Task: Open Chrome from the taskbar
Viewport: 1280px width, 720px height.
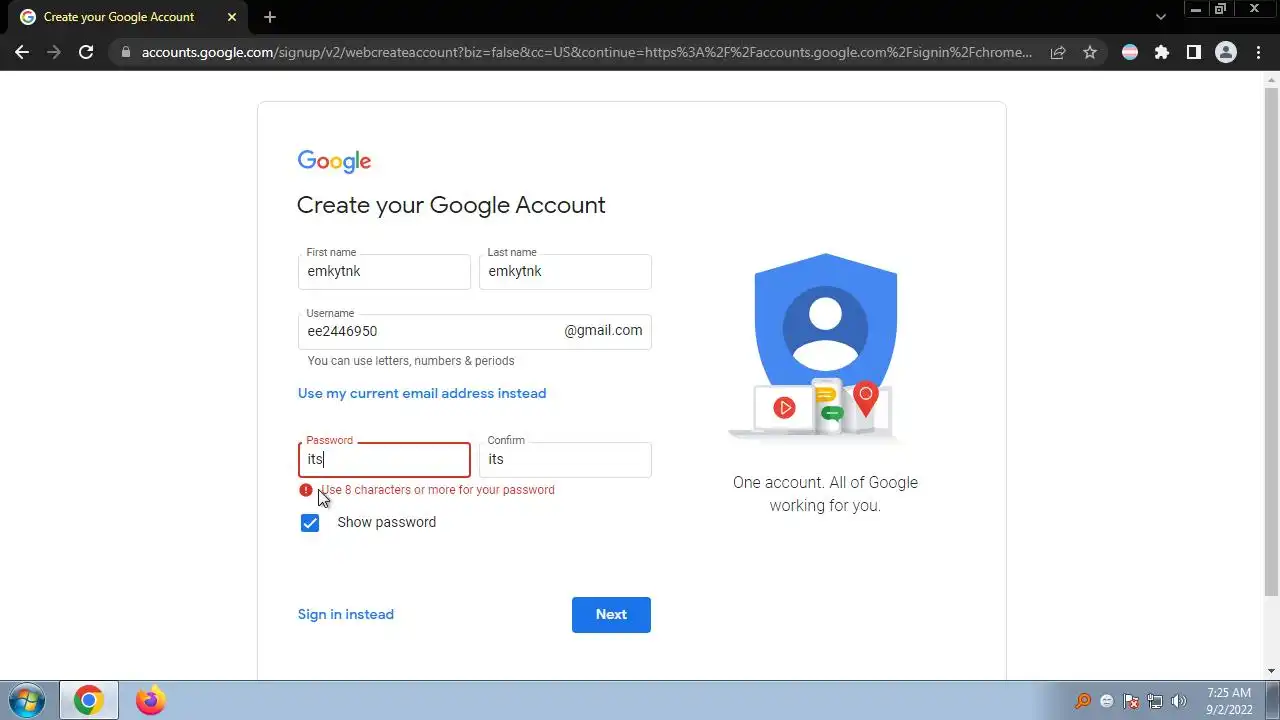Action: pos(88,700)
